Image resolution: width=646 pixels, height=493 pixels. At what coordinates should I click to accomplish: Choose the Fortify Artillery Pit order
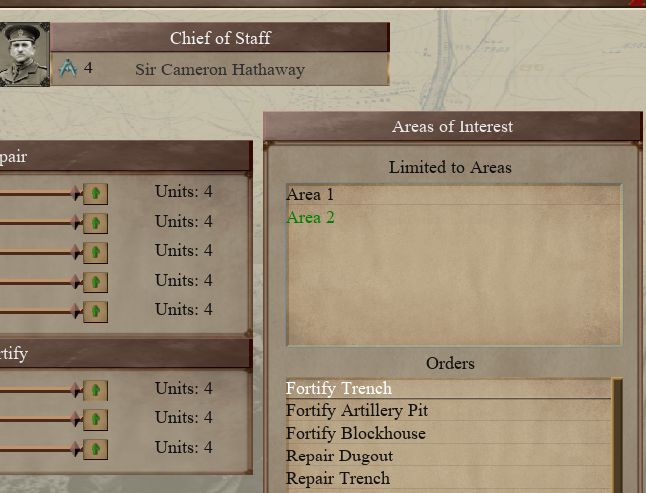pyautogui.click(x=357, y=411)
